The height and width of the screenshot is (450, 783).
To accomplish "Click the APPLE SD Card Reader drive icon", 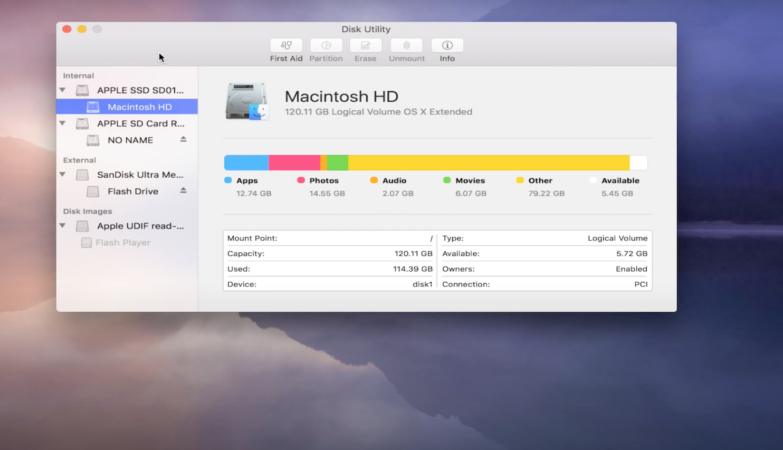I will click(x=82, y=123).
